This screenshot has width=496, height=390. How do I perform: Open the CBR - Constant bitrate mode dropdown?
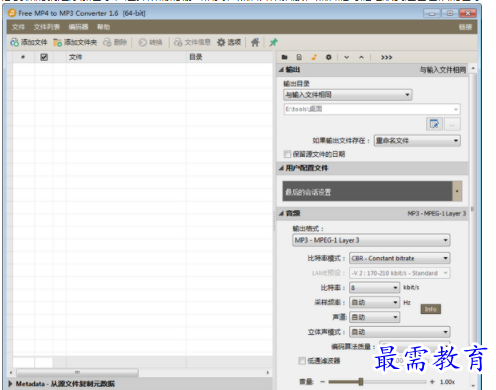pyautogui.click(x=400, y=258)
